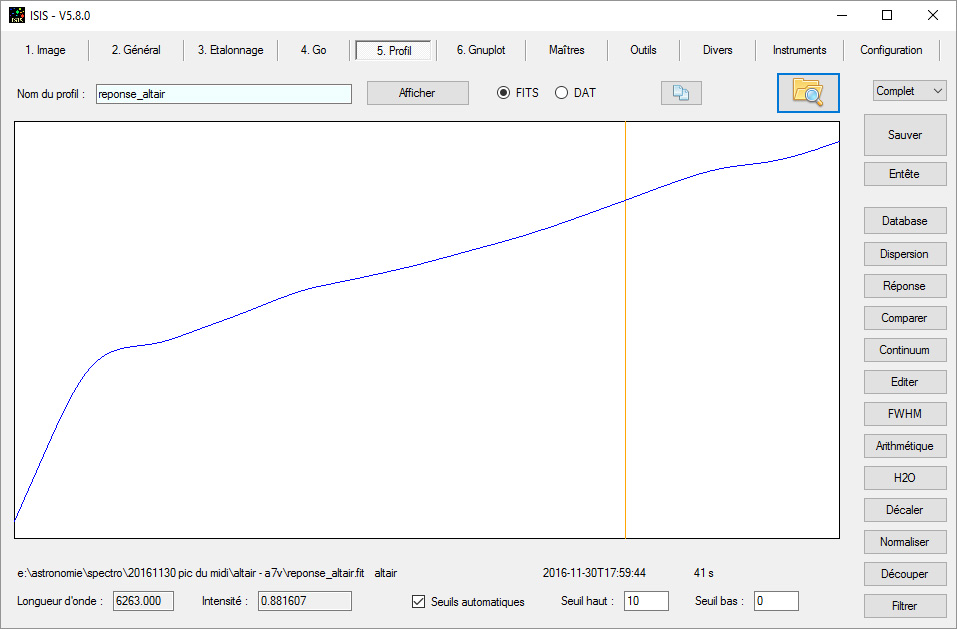957x629 pixels.
Task: Click the Filtrer button
Action: coord(905,606)
